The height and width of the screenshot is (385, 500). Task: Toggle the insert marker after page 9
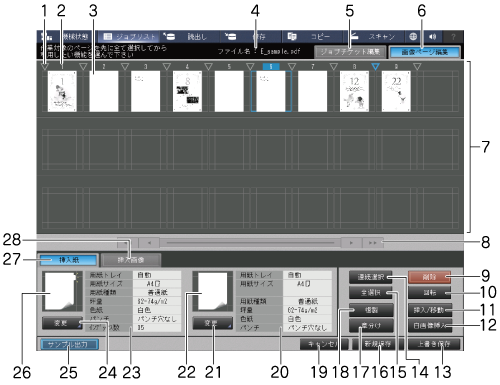pyautogui.click(x=417, y=67)
